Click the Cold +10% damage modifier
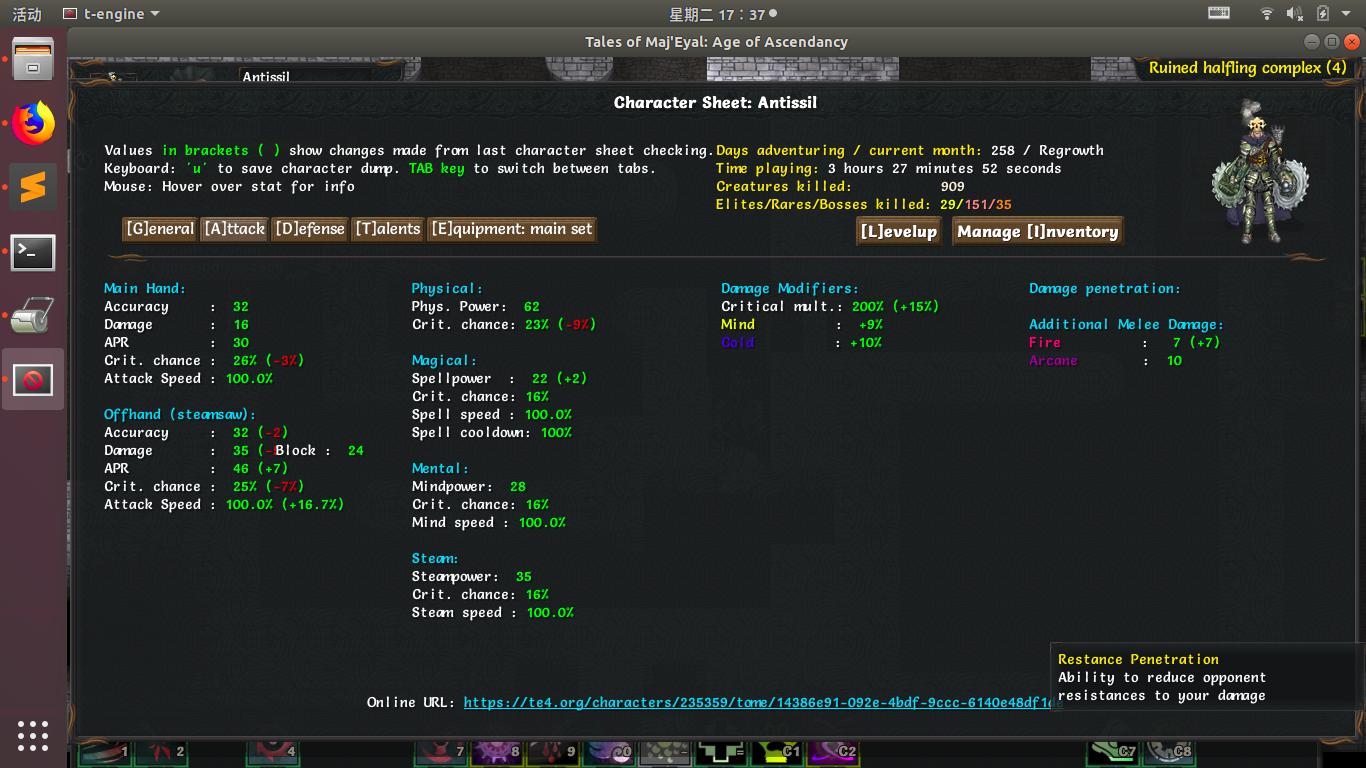The height and width of the screenshot is (768, 1366). (x=802, y=343)
